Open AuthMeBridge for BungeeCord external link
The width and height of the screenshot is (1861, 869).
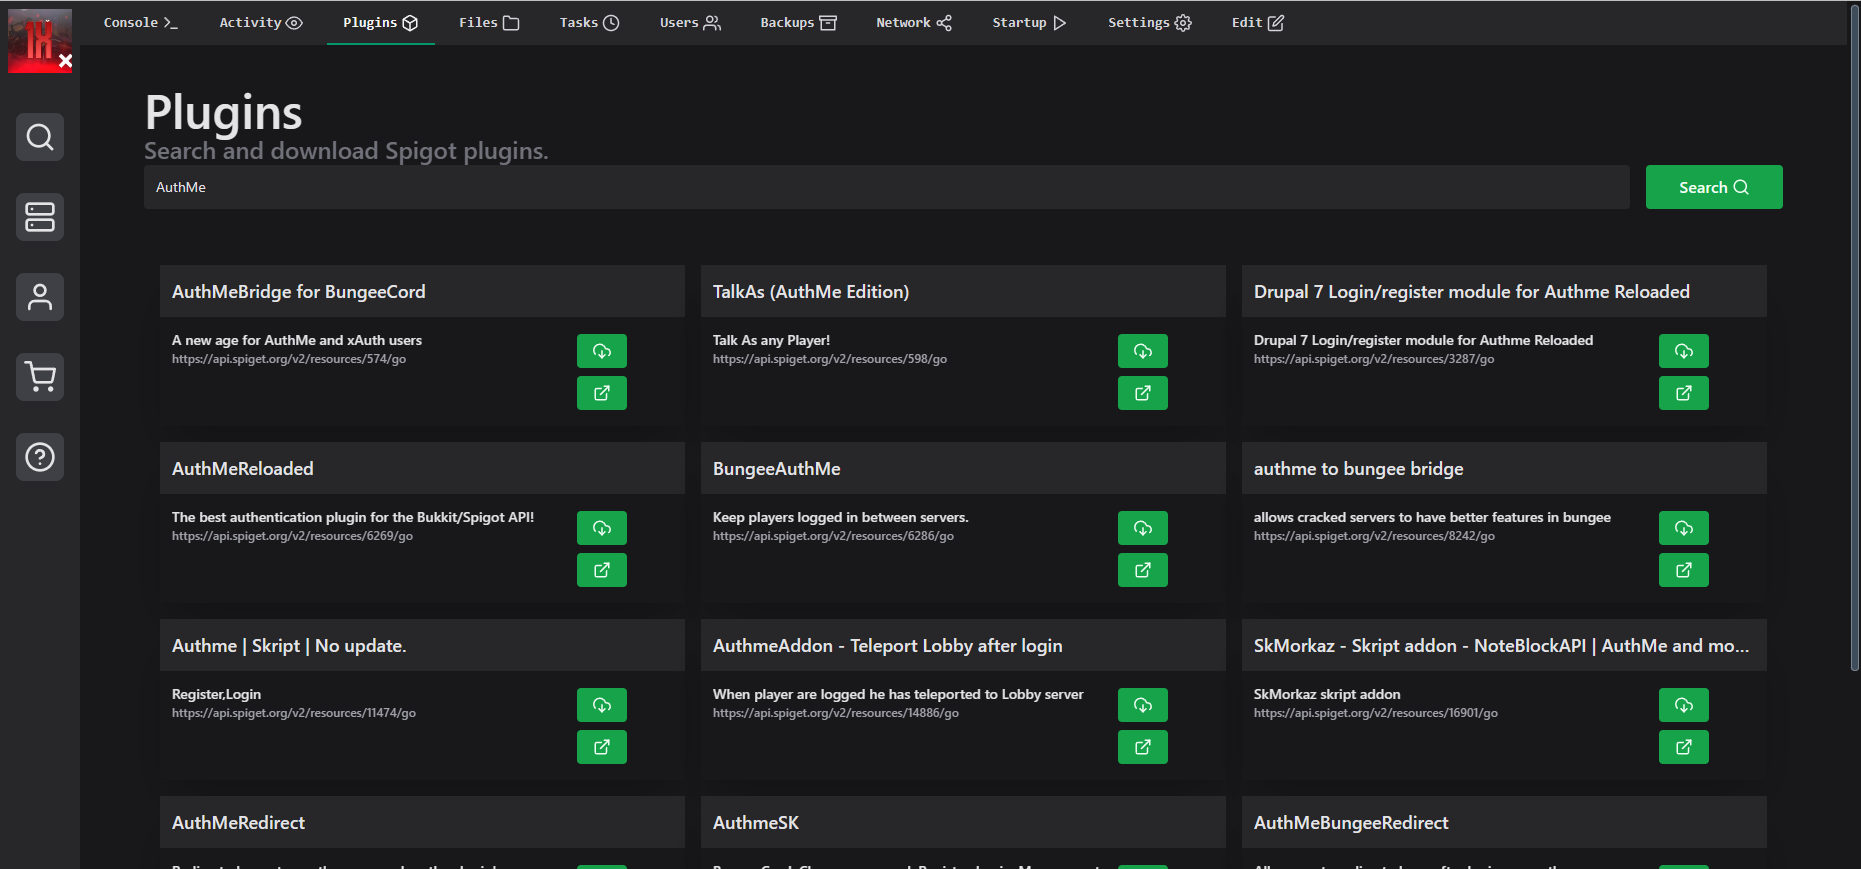tap(602, 393)
